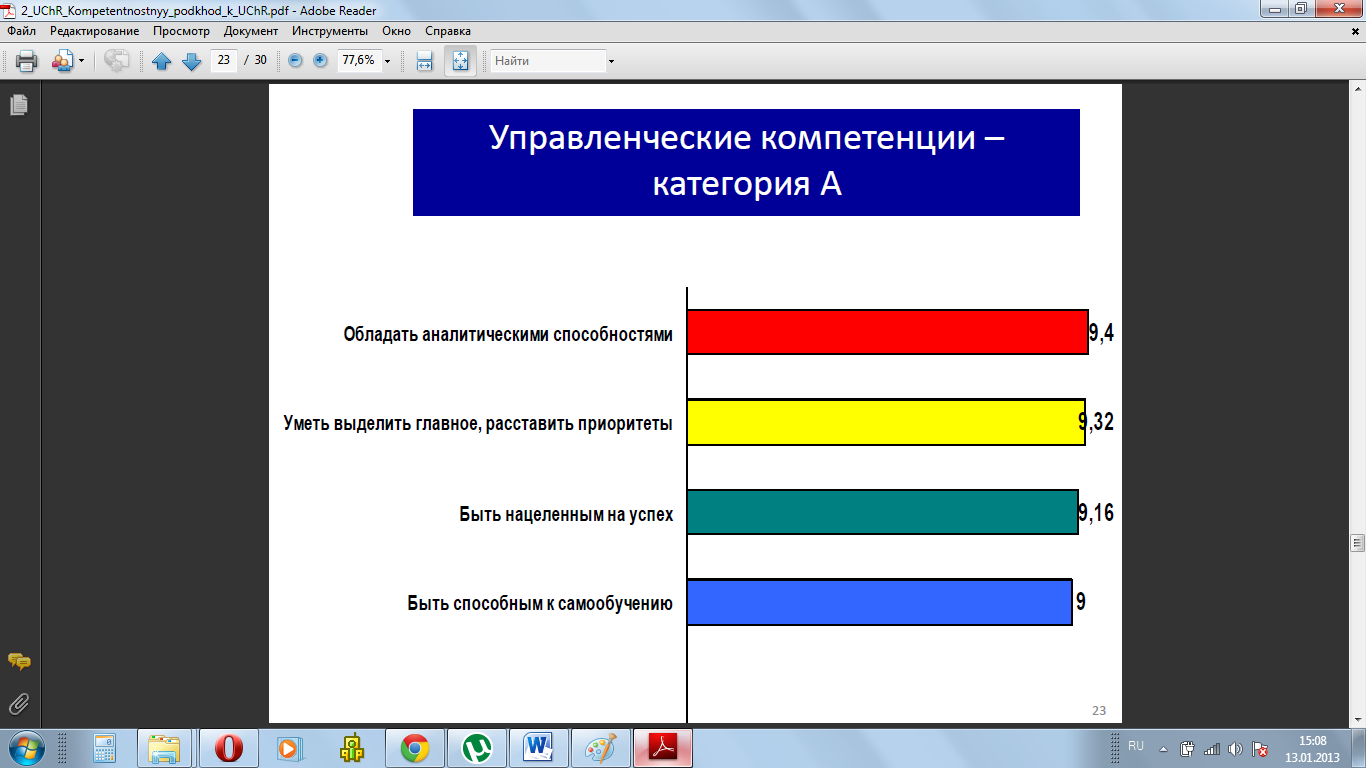Image resolution: width=1366 pixels, height=768 pixels.
Task: Click the page number field showing 23
Action: (223, 60)
